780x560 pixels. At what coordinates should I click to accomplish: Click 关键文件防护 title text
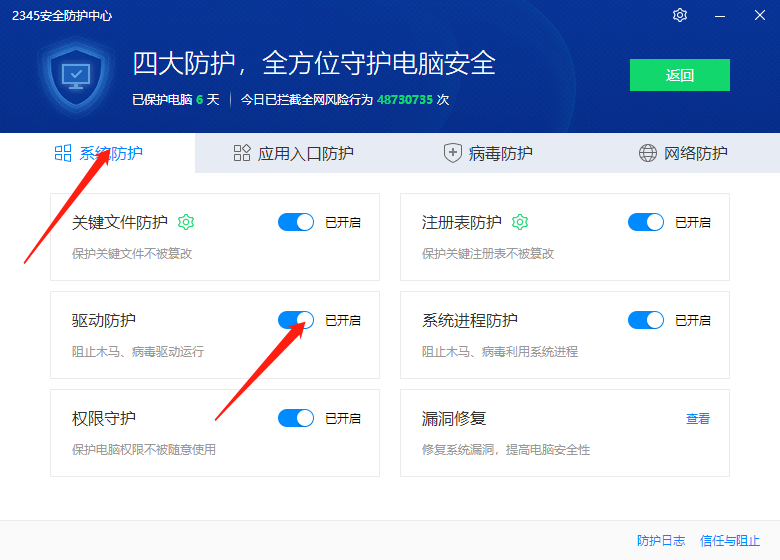pos(120,222)
